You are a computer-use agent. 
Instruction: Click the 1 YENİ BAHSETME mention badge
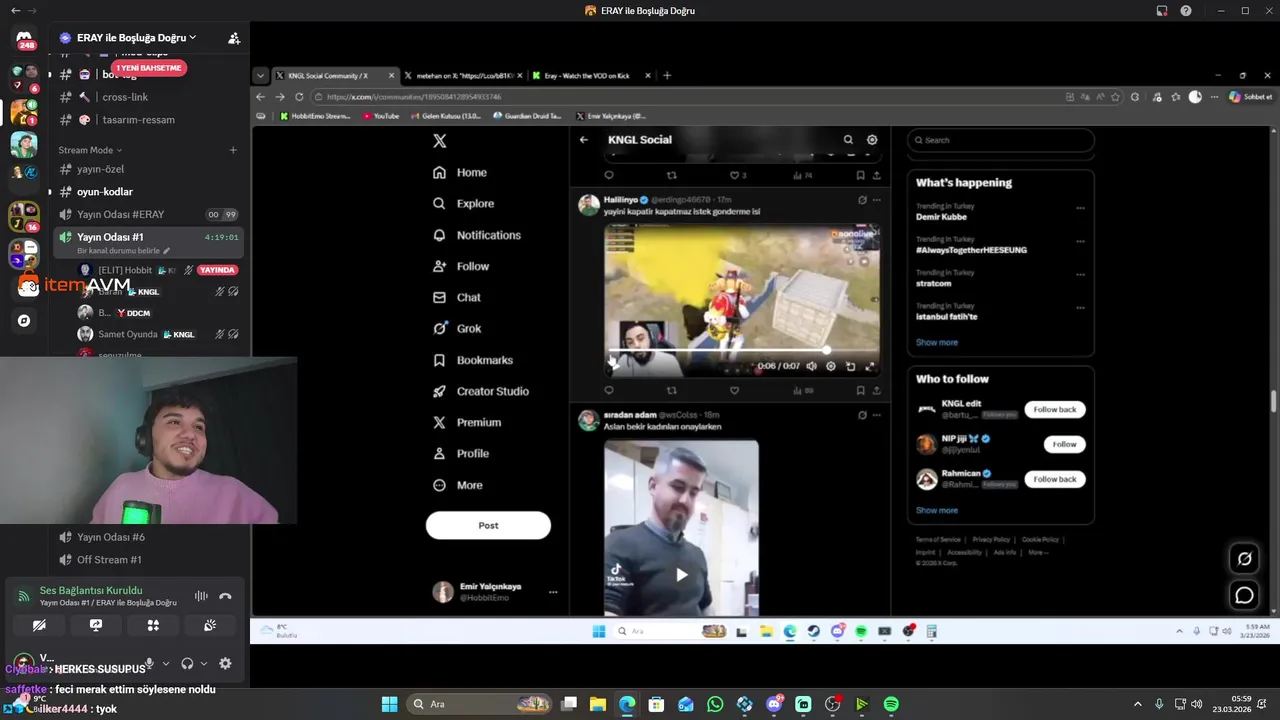coord(149,68)
